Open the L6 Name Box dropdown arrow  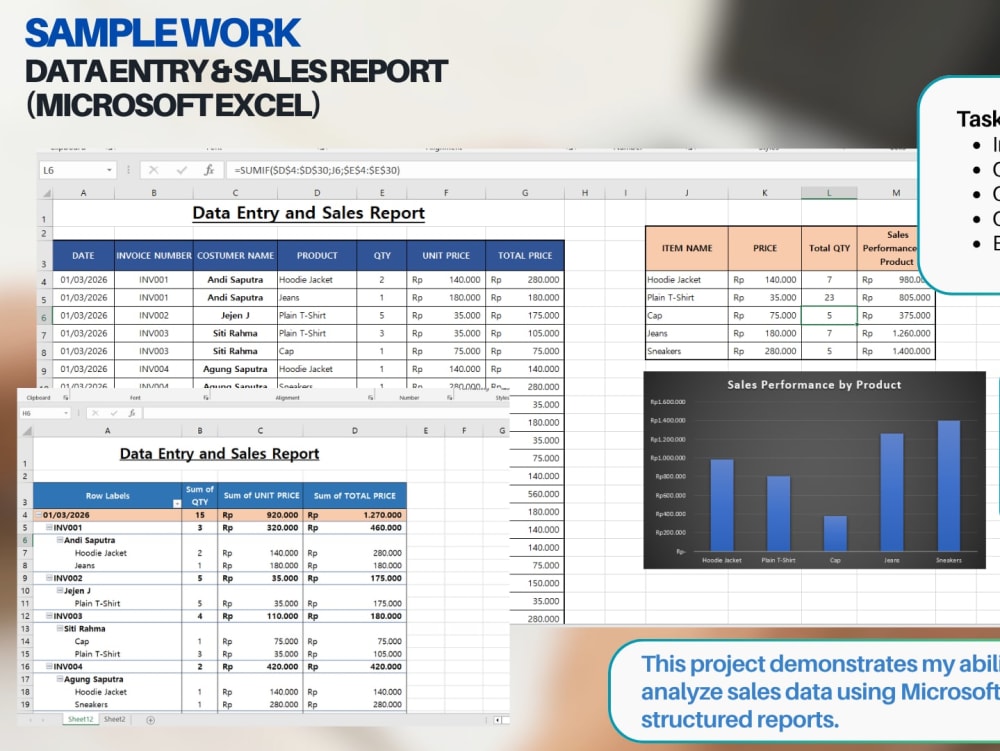tap(109, 170)
